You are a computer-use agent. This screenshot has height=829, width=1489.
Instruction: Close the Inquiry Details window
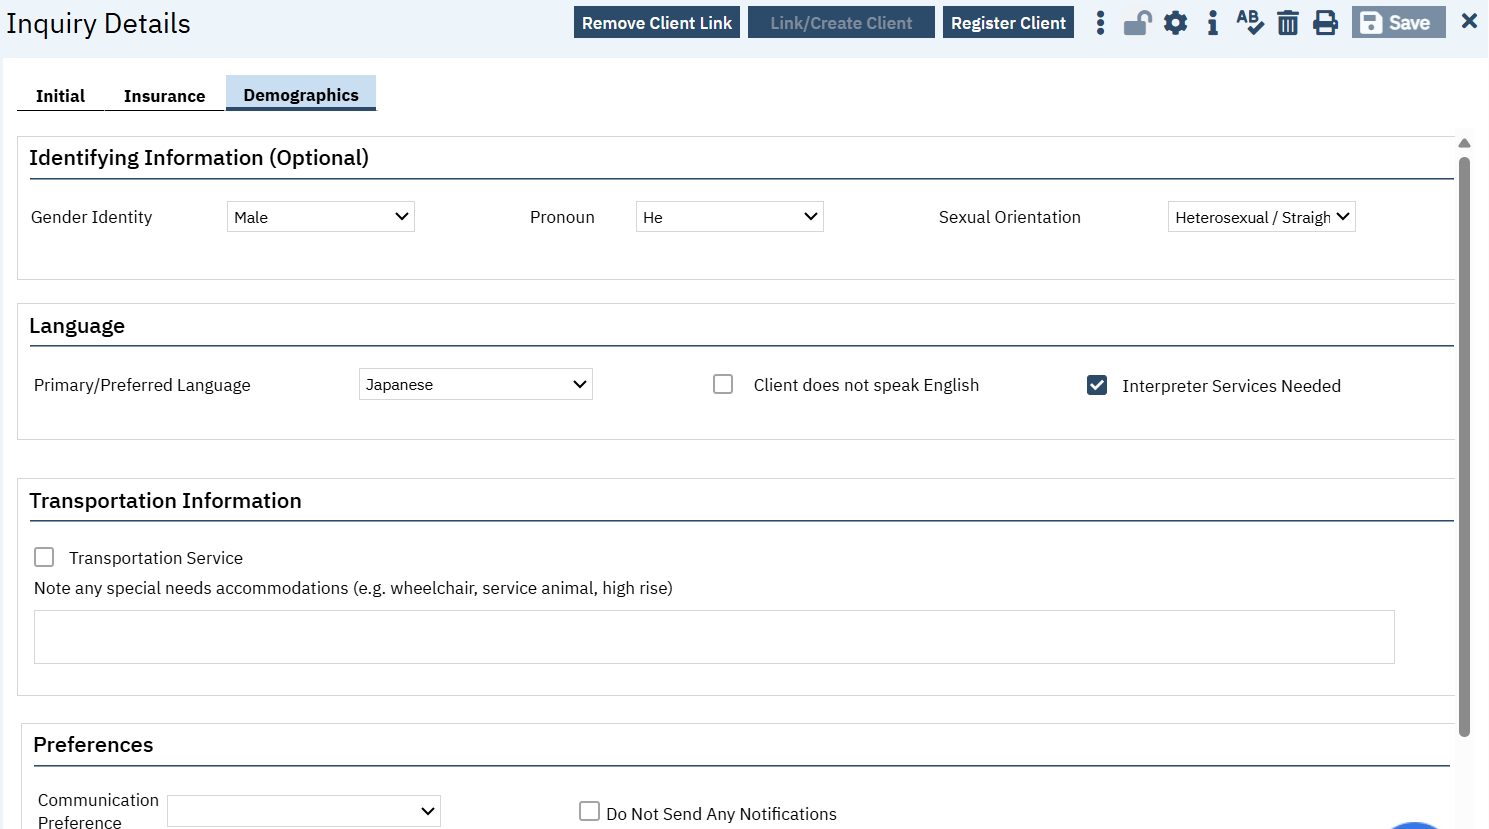coord(1469,21)
